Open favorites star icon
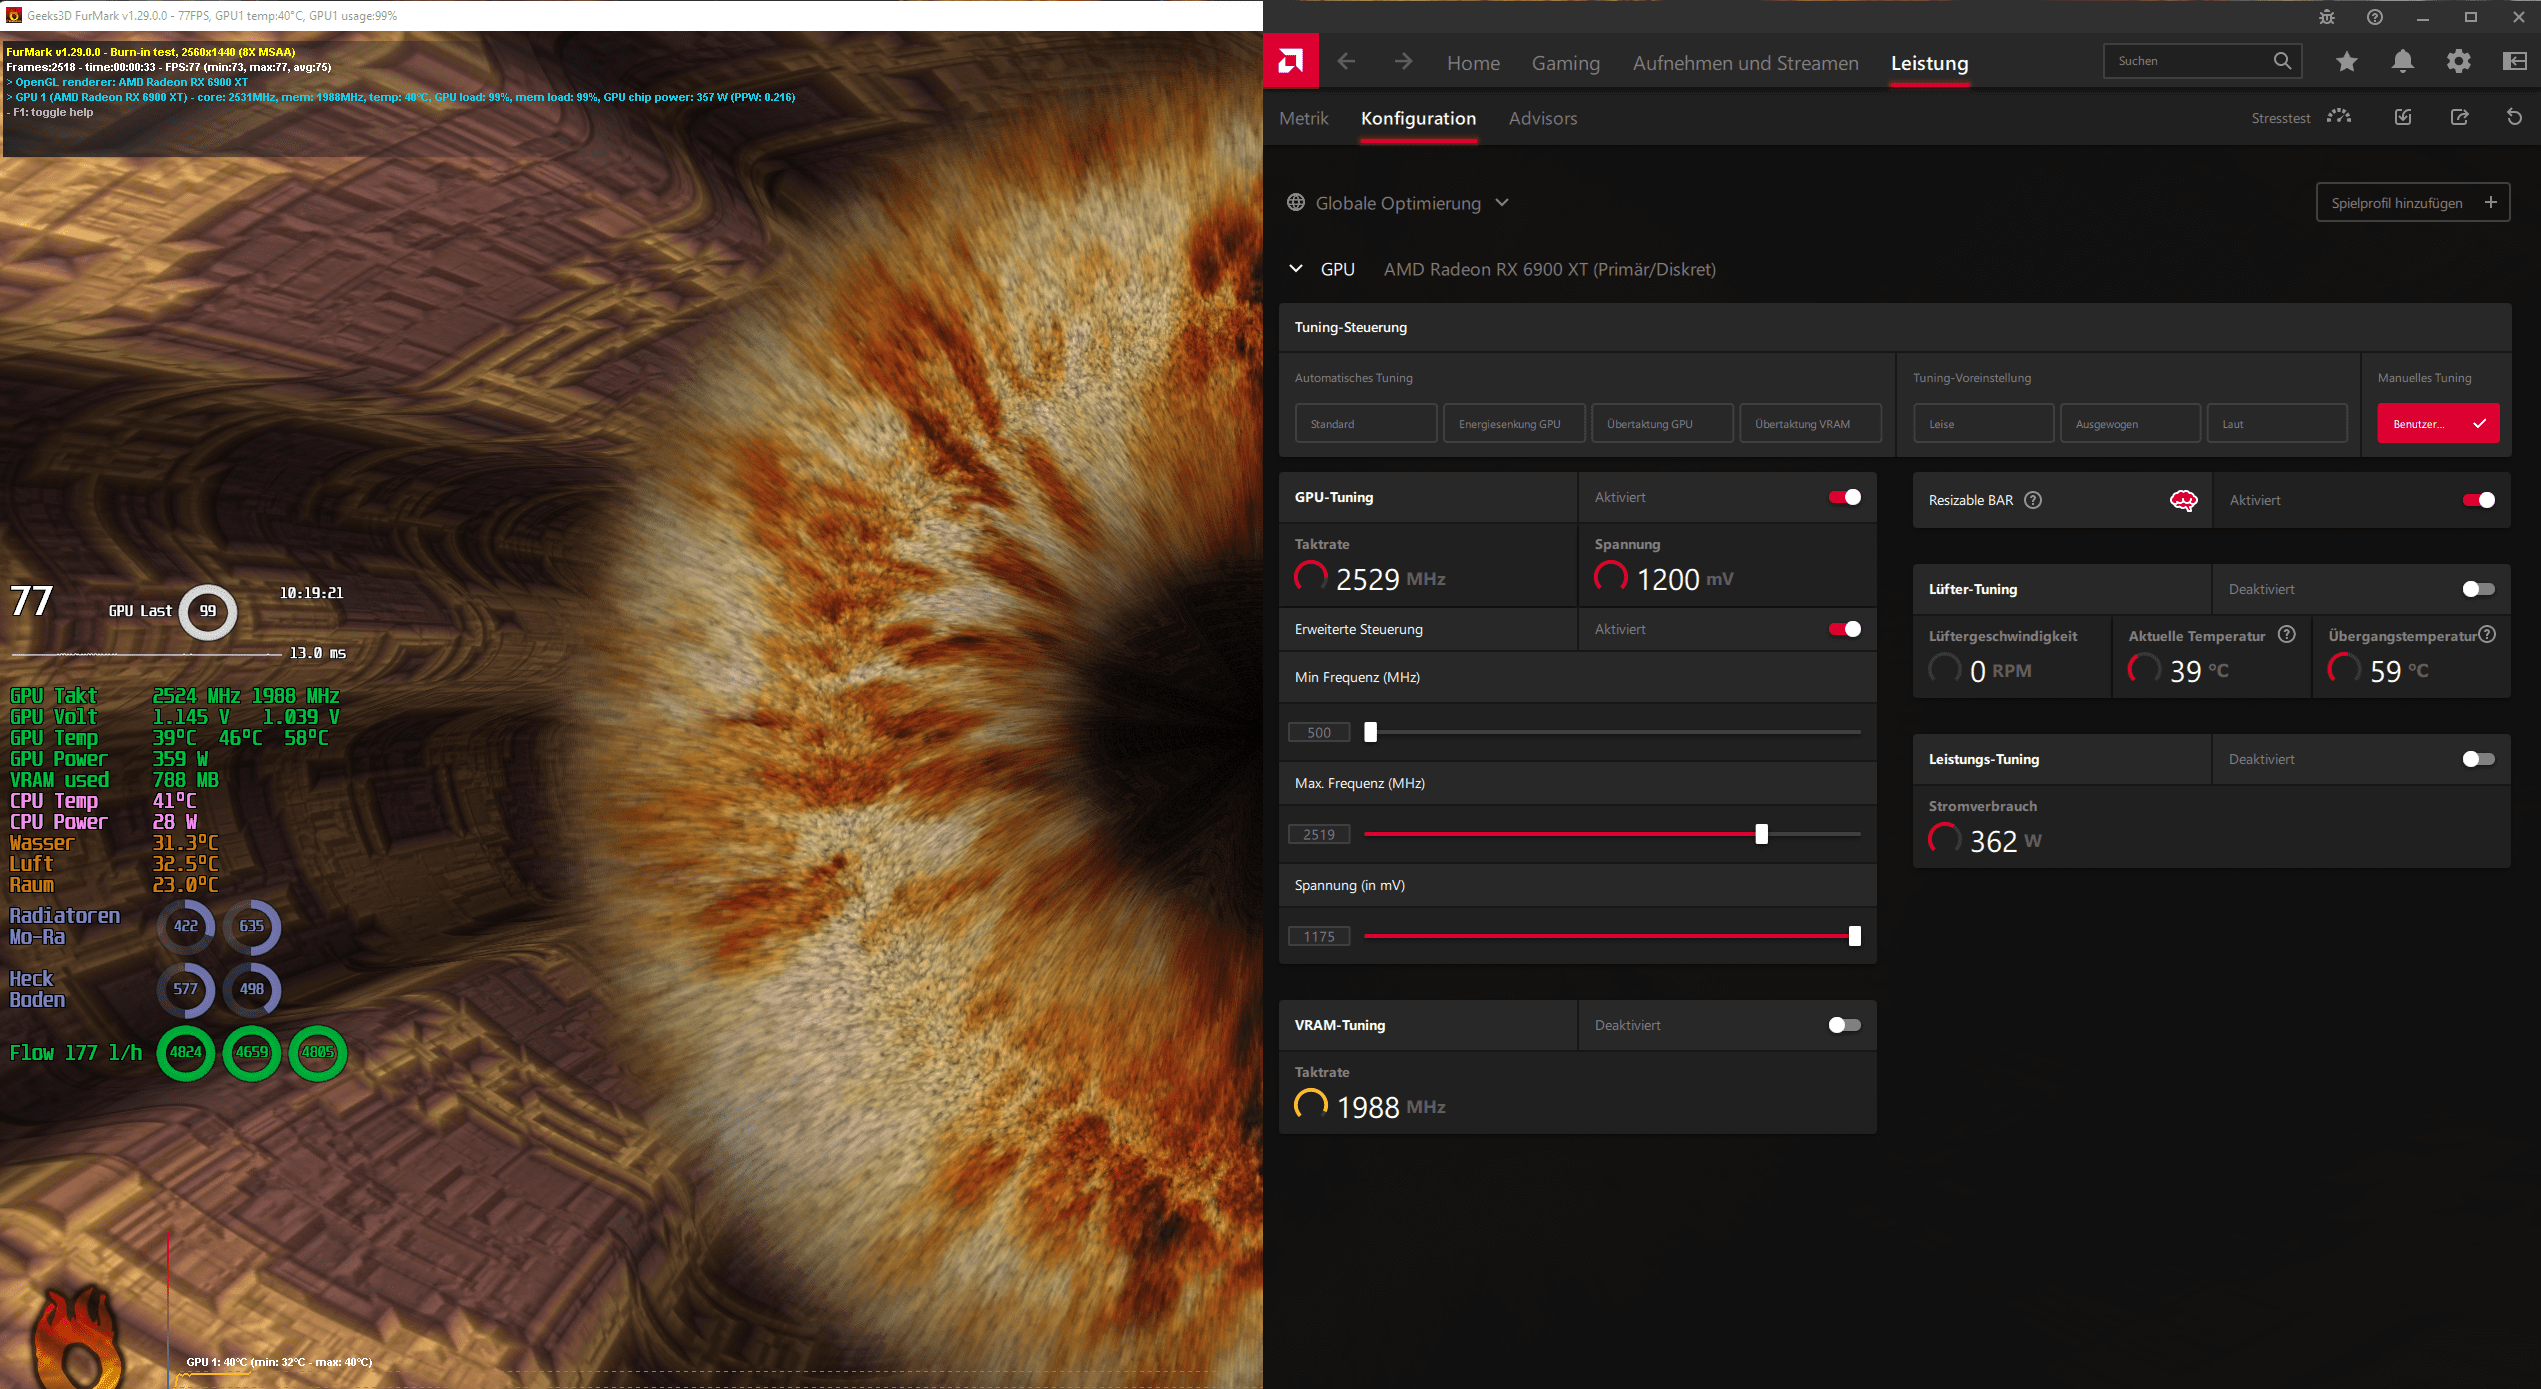Viewport: 2541px width, 1389px height. (x=2346, y=62)
